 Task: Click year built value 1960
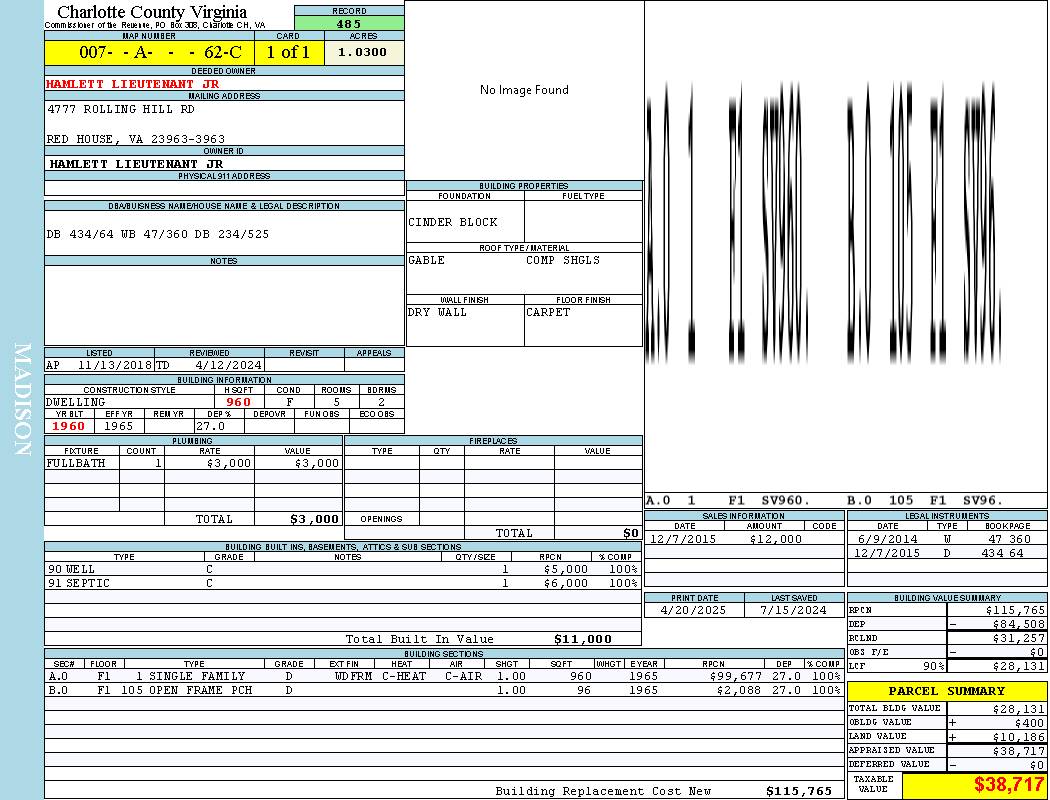(x=68, y=426)
